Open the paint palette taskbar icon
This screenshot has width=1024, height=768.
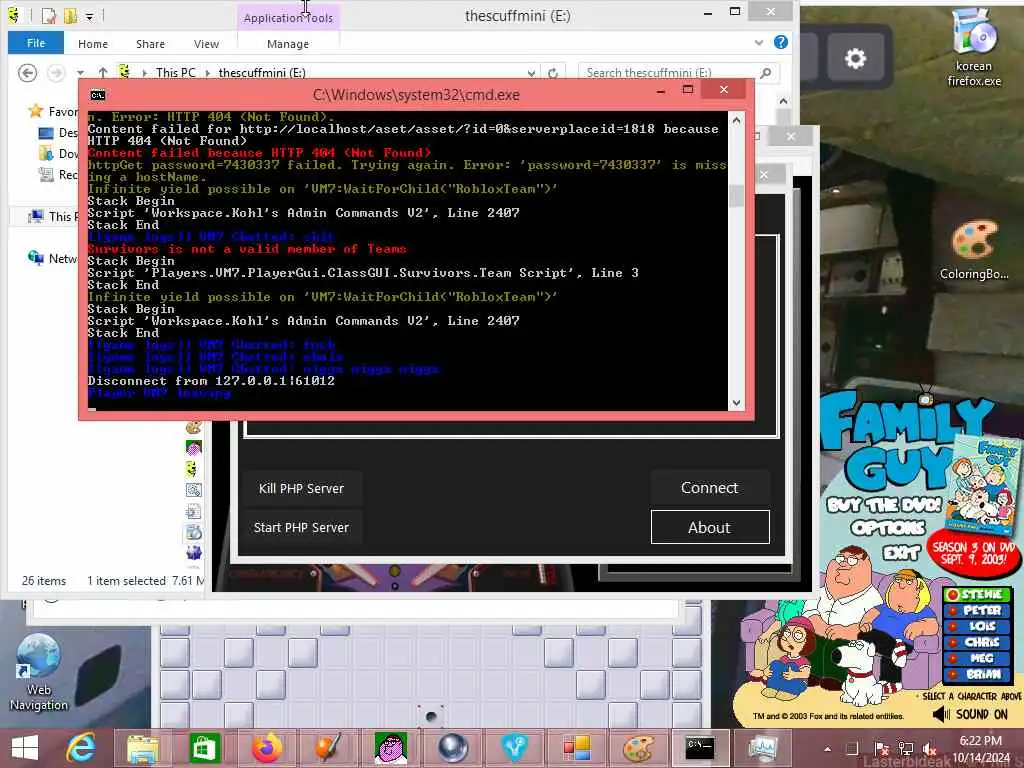click(x=638, y=748)
